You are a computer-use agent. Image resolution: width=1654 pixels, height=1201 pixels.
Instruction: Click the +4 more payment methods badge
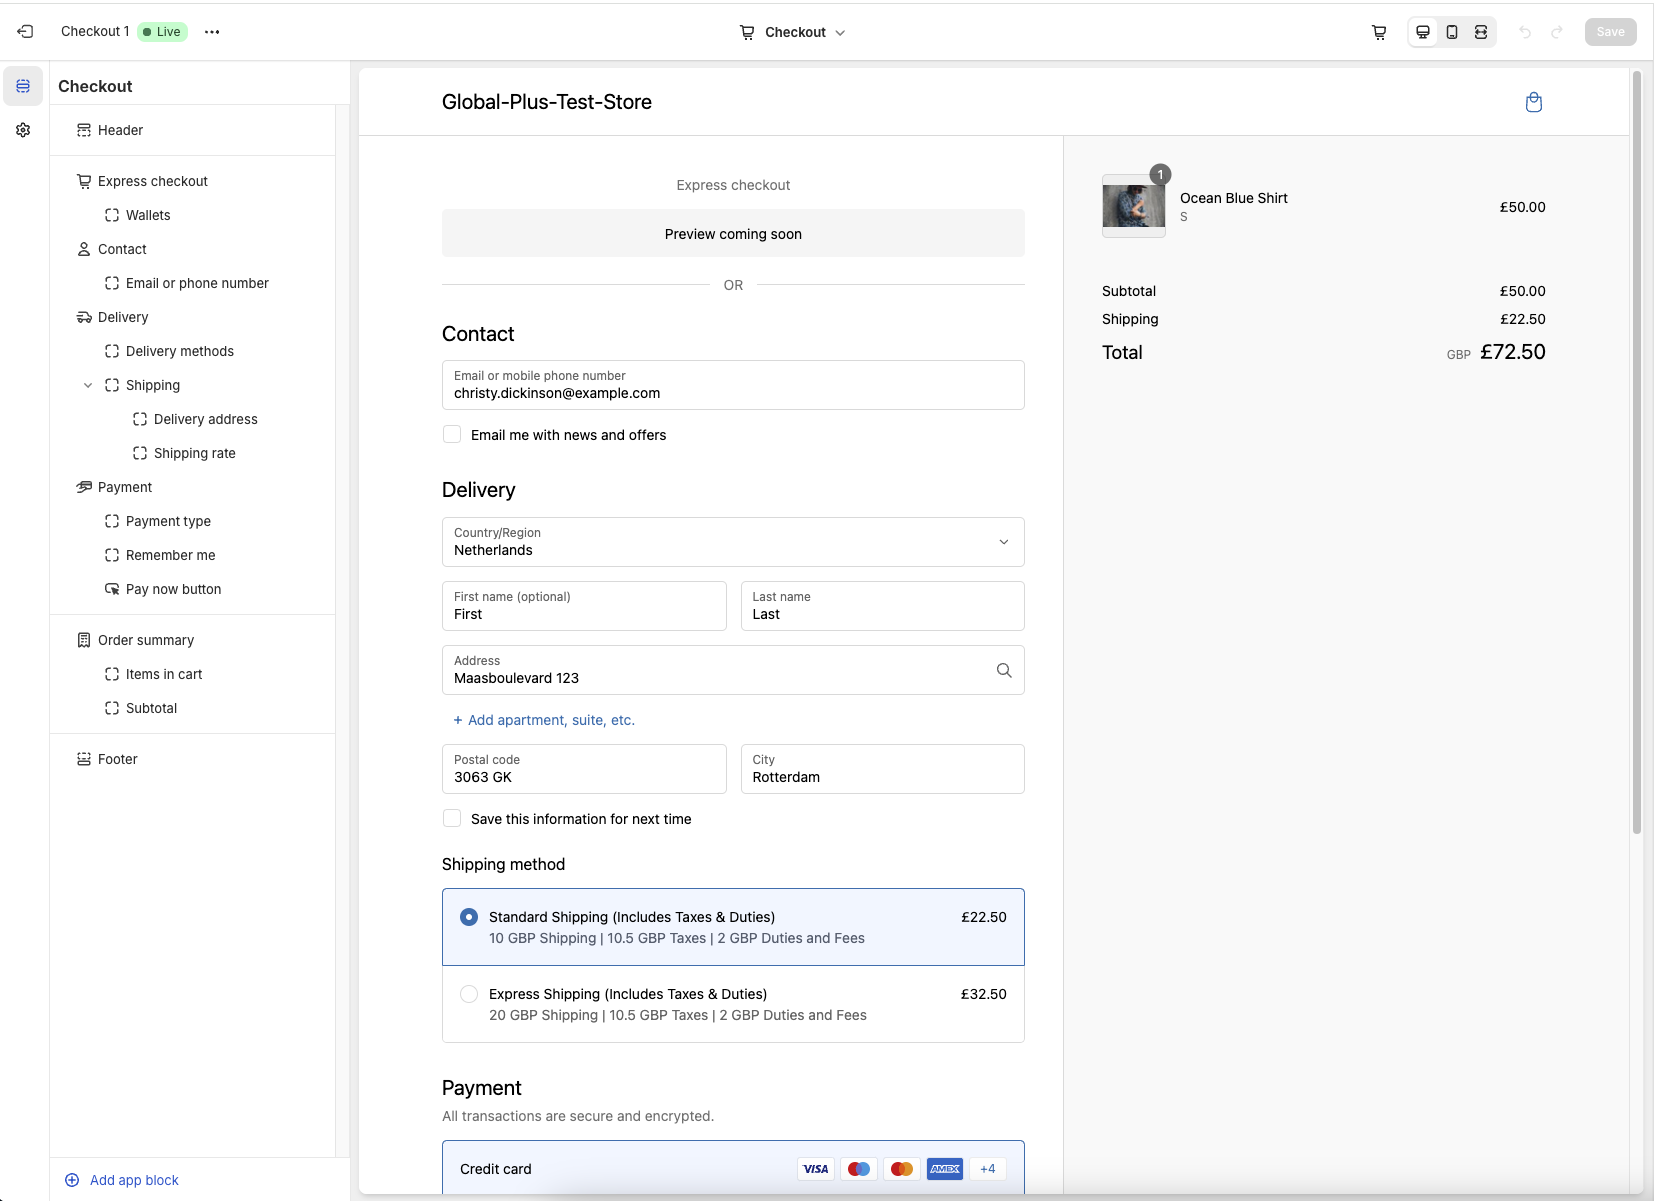coord(988,1169)
